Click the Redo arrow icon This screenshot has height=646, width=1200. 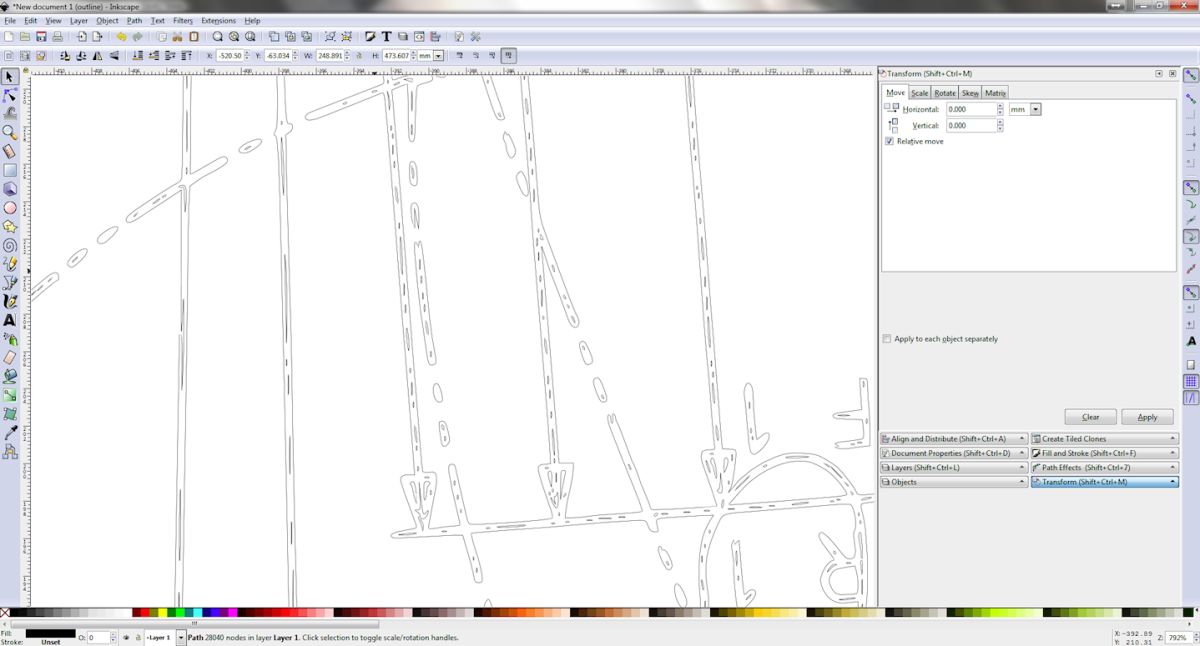(137, 37)
